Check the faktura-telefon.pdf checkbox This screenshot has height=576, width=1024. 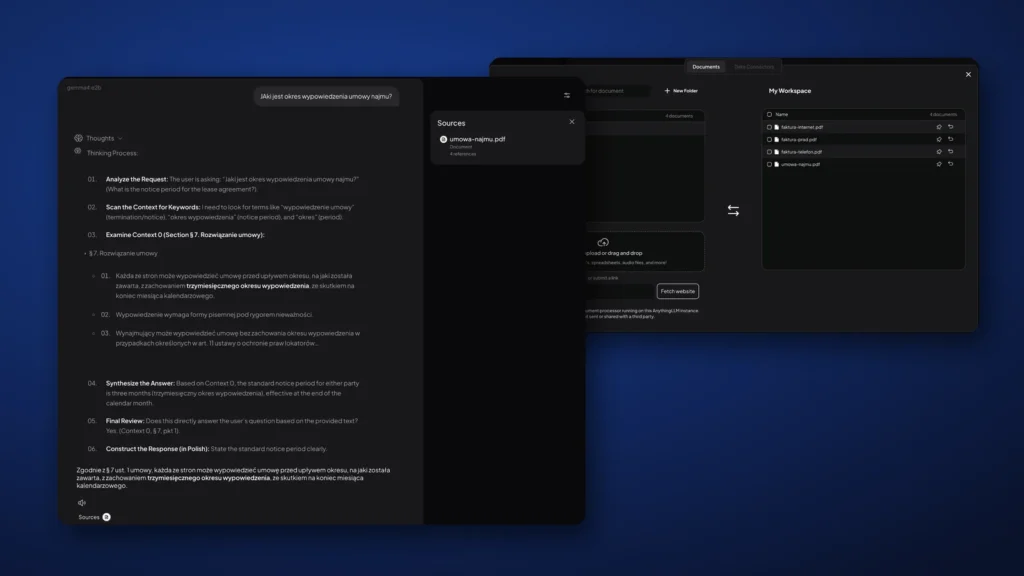click(769, 152)
